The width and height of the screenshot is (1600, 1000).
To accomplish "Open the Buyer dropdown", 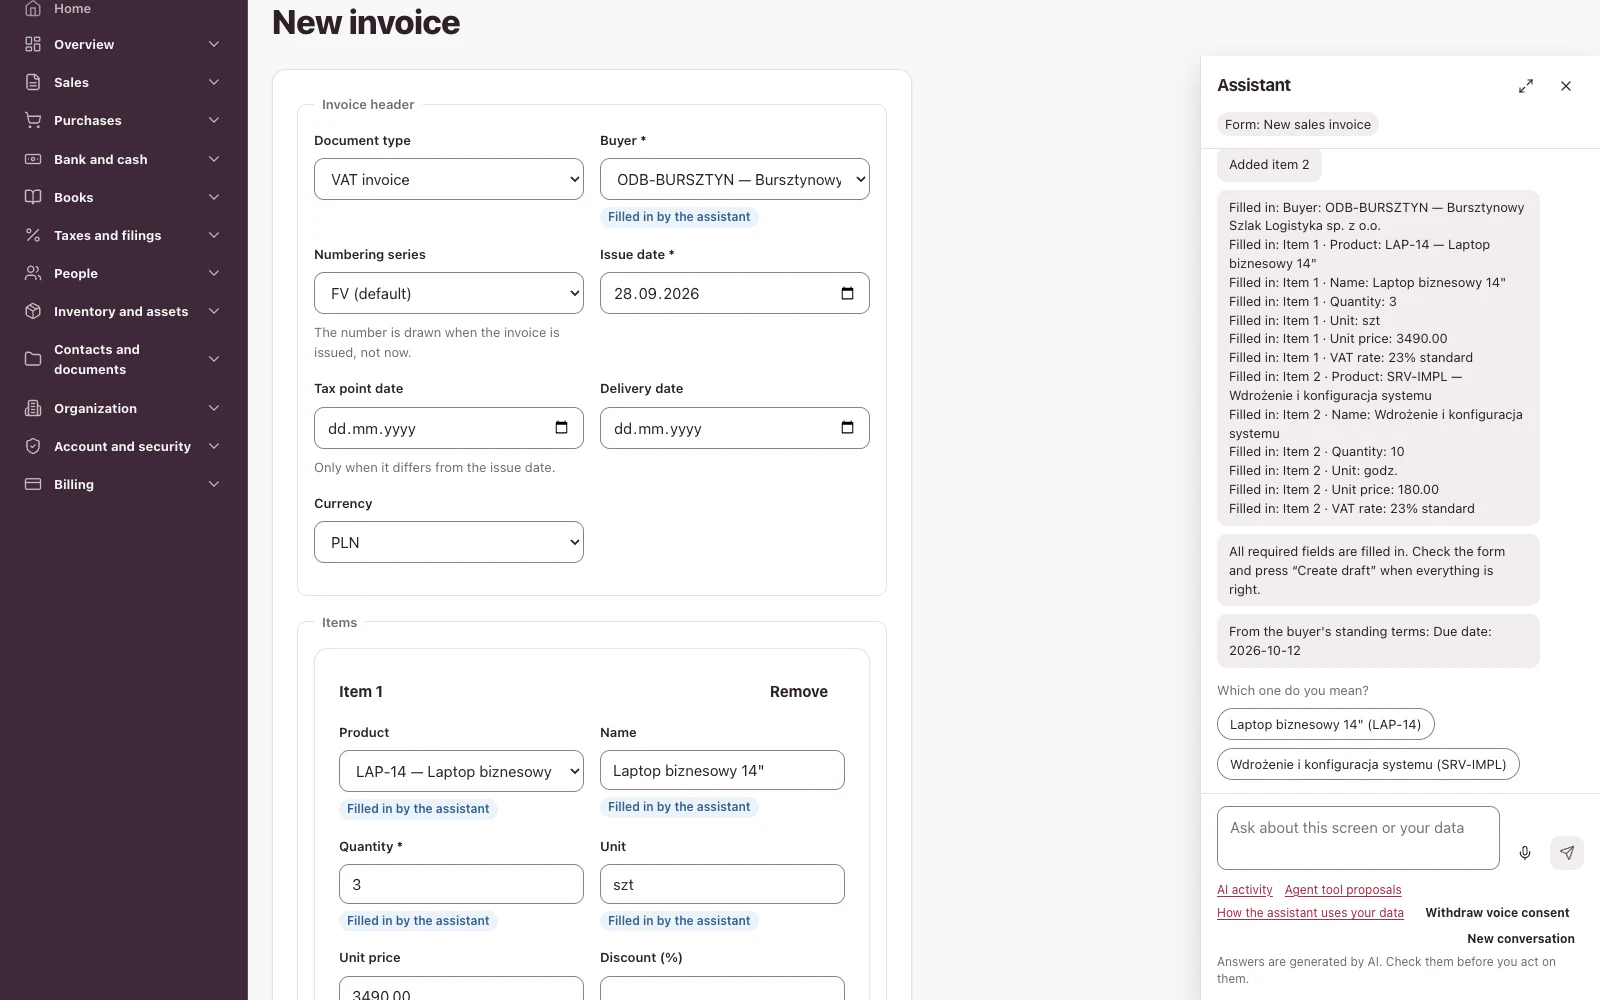I will click(x=735, y=179).
